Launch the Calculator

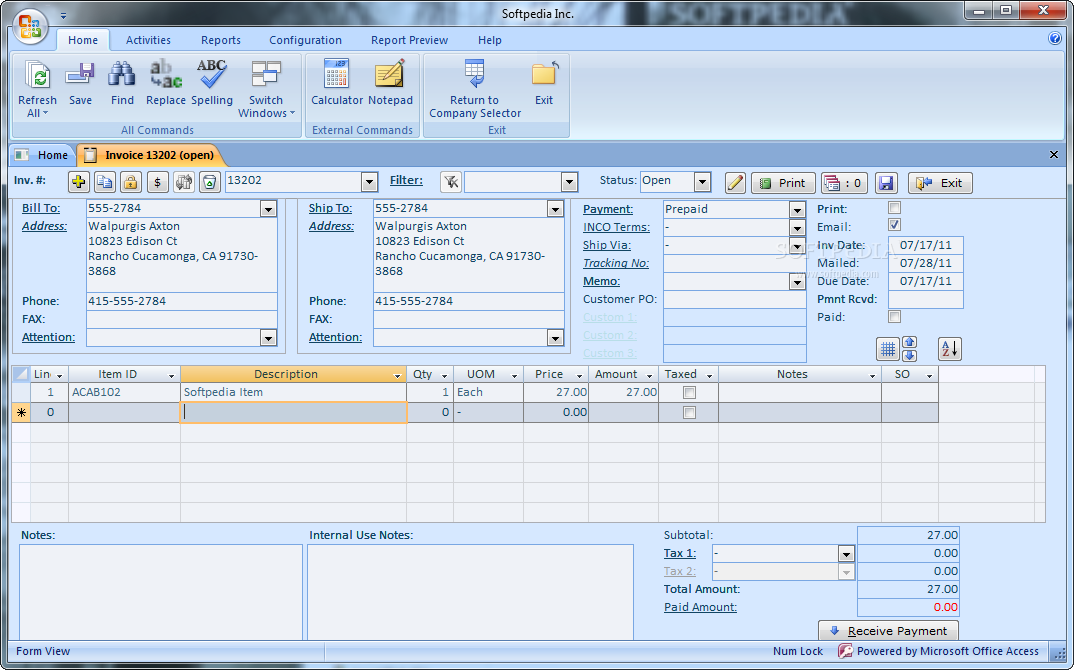pos(336,73)
